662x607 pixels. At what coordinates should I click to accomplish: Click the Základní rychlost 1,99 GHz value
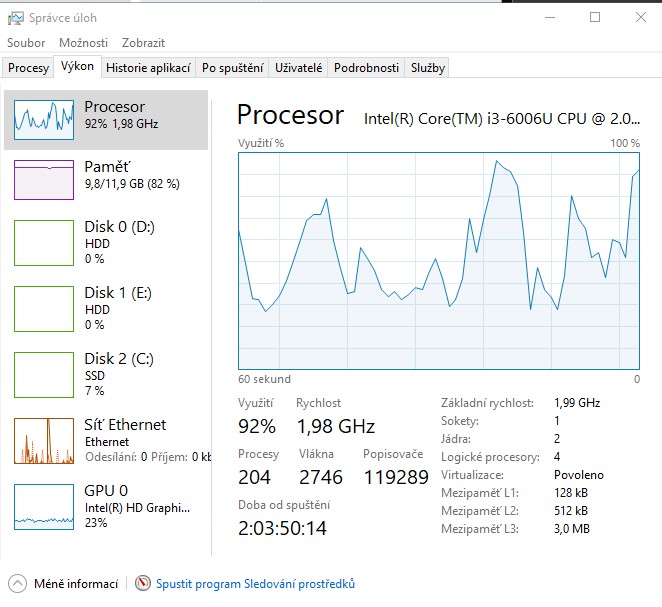coord(577,403)
